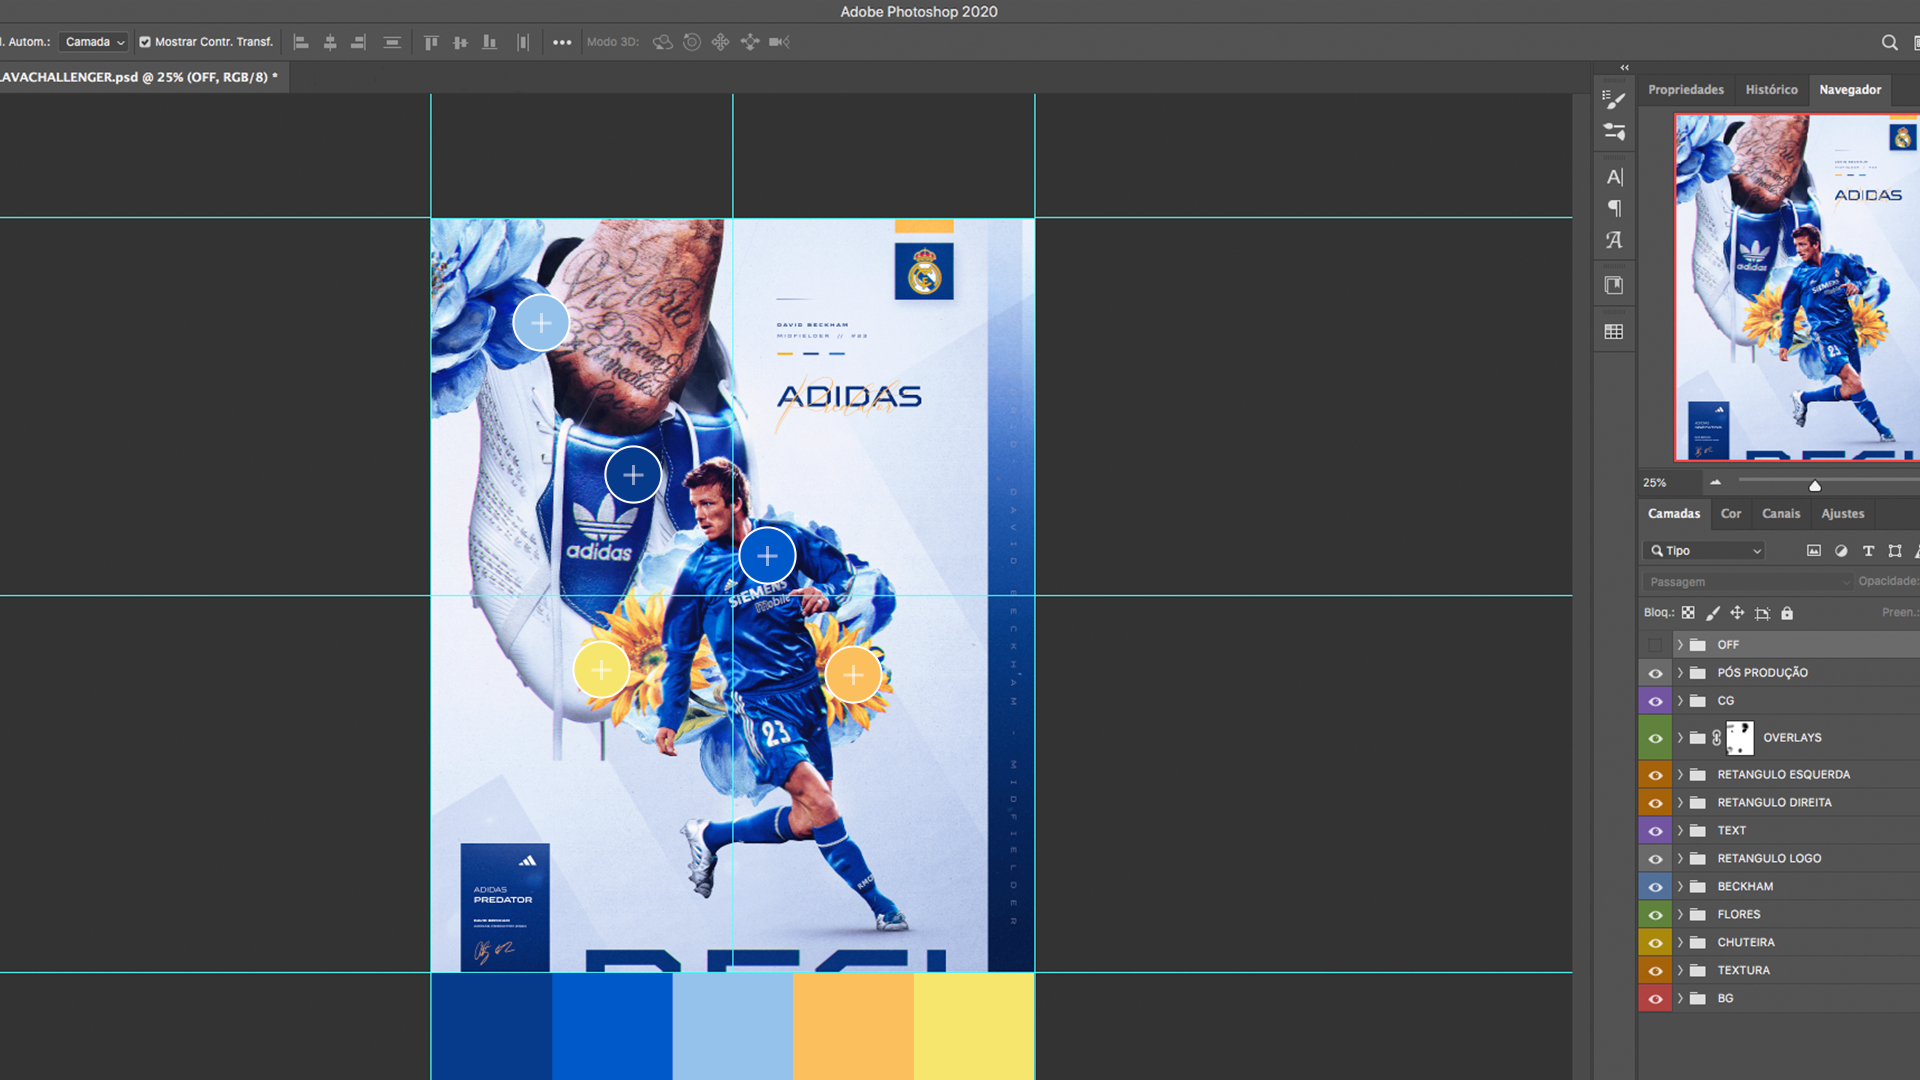Open the Passagem blend mode dropdown
This screenshot has width=1920, height=1080.
pos(1747,582)
